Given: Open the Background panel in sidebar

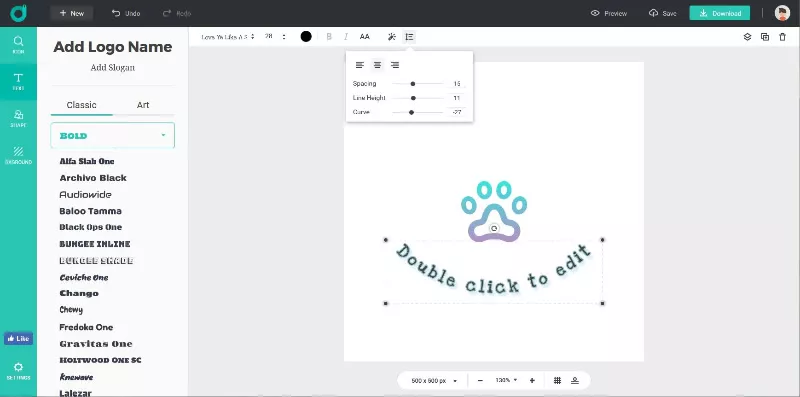Looking at the screenshot, I should click(18, 155).
